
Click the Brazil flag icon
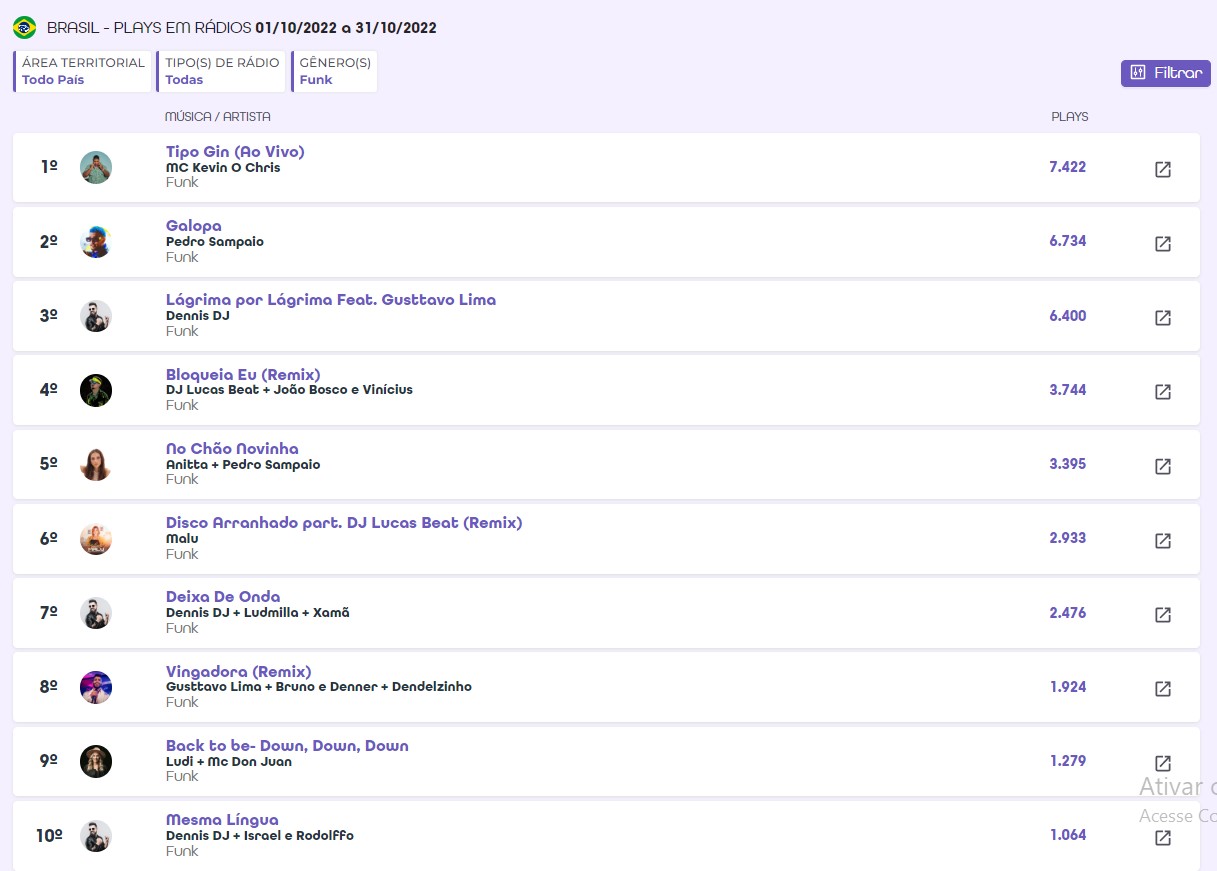tap(25, 28)
